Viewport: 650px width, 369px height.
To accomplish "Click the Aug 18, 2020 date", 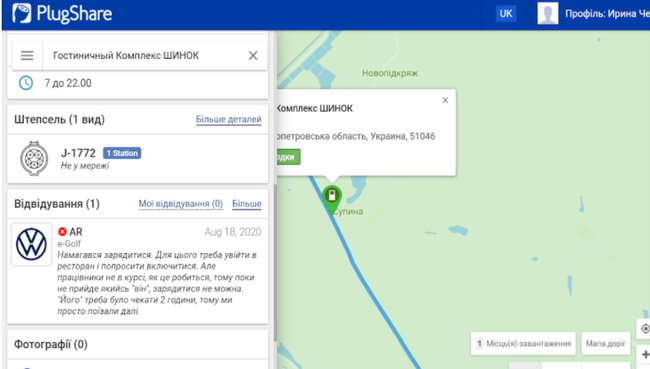I will pos(233,232).
